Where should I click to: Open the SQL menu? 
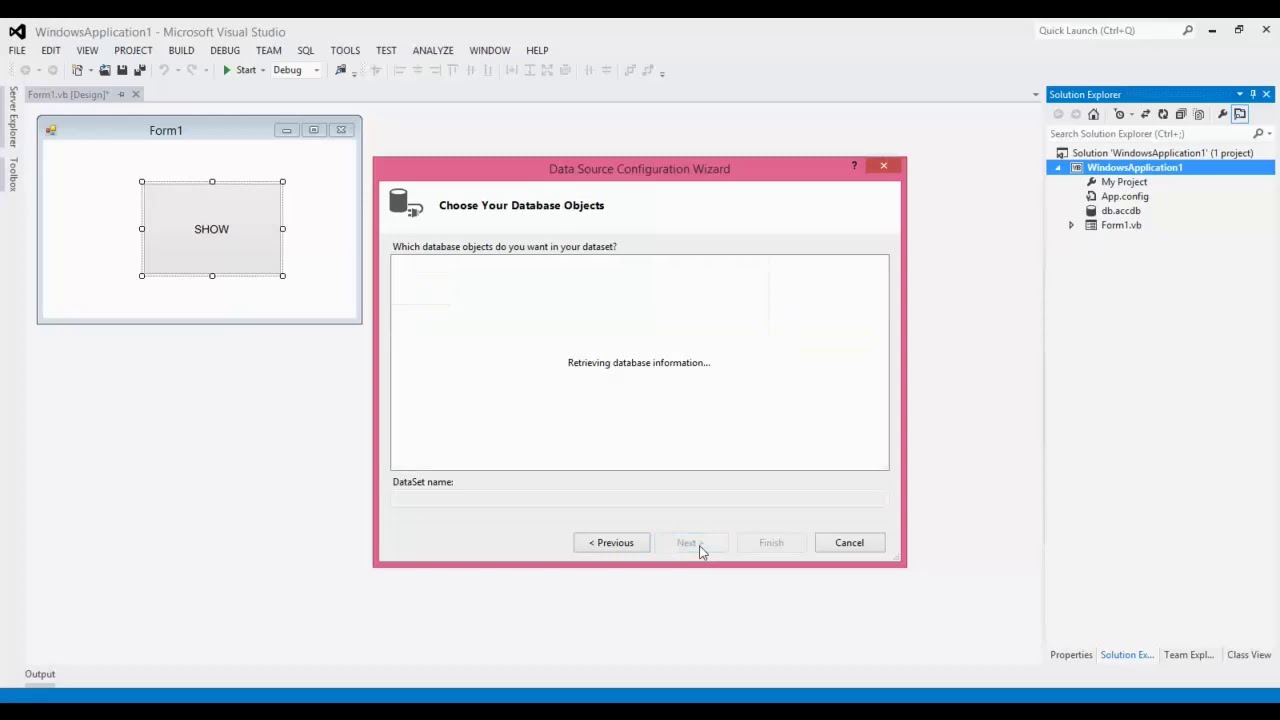pyautogui.click(x=305, y=50)
